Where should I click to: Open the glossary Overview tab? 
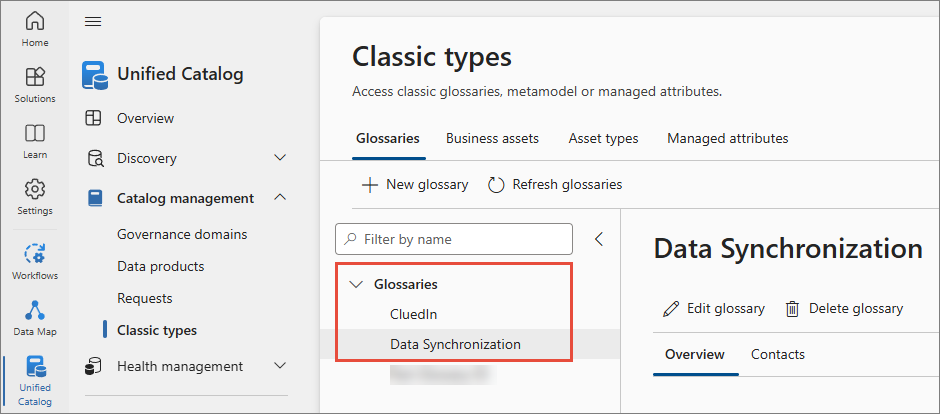pyautogui.click(x=695, y=354)
